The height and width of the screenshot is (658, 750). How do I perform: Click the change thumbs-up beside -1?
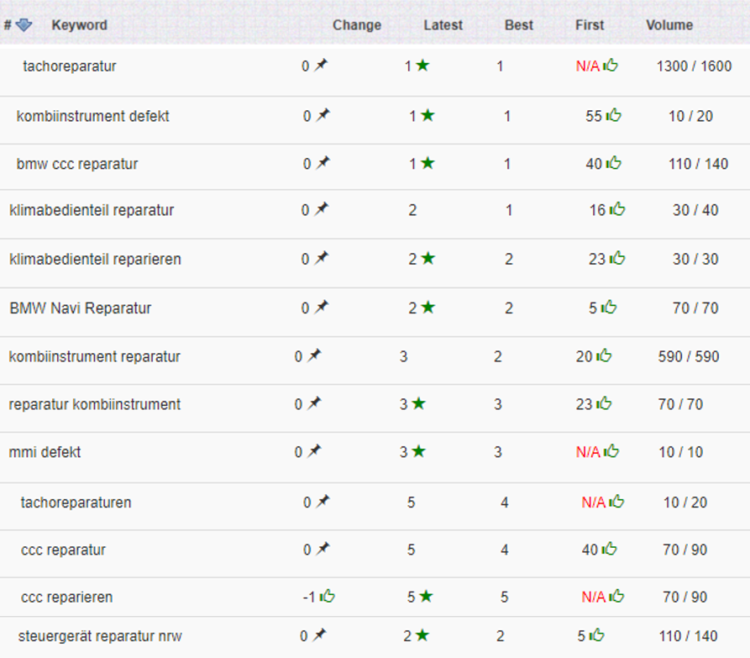[x=327, y=596]
